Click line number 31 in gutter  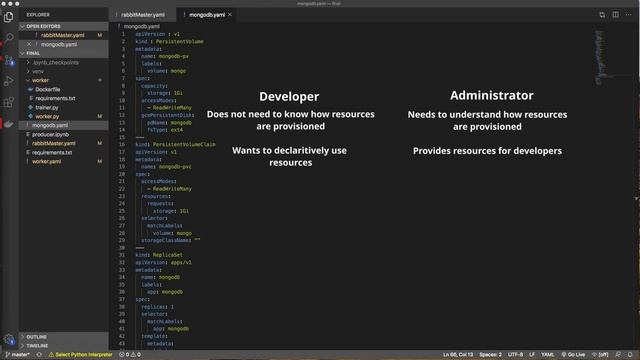click(122, 255)
